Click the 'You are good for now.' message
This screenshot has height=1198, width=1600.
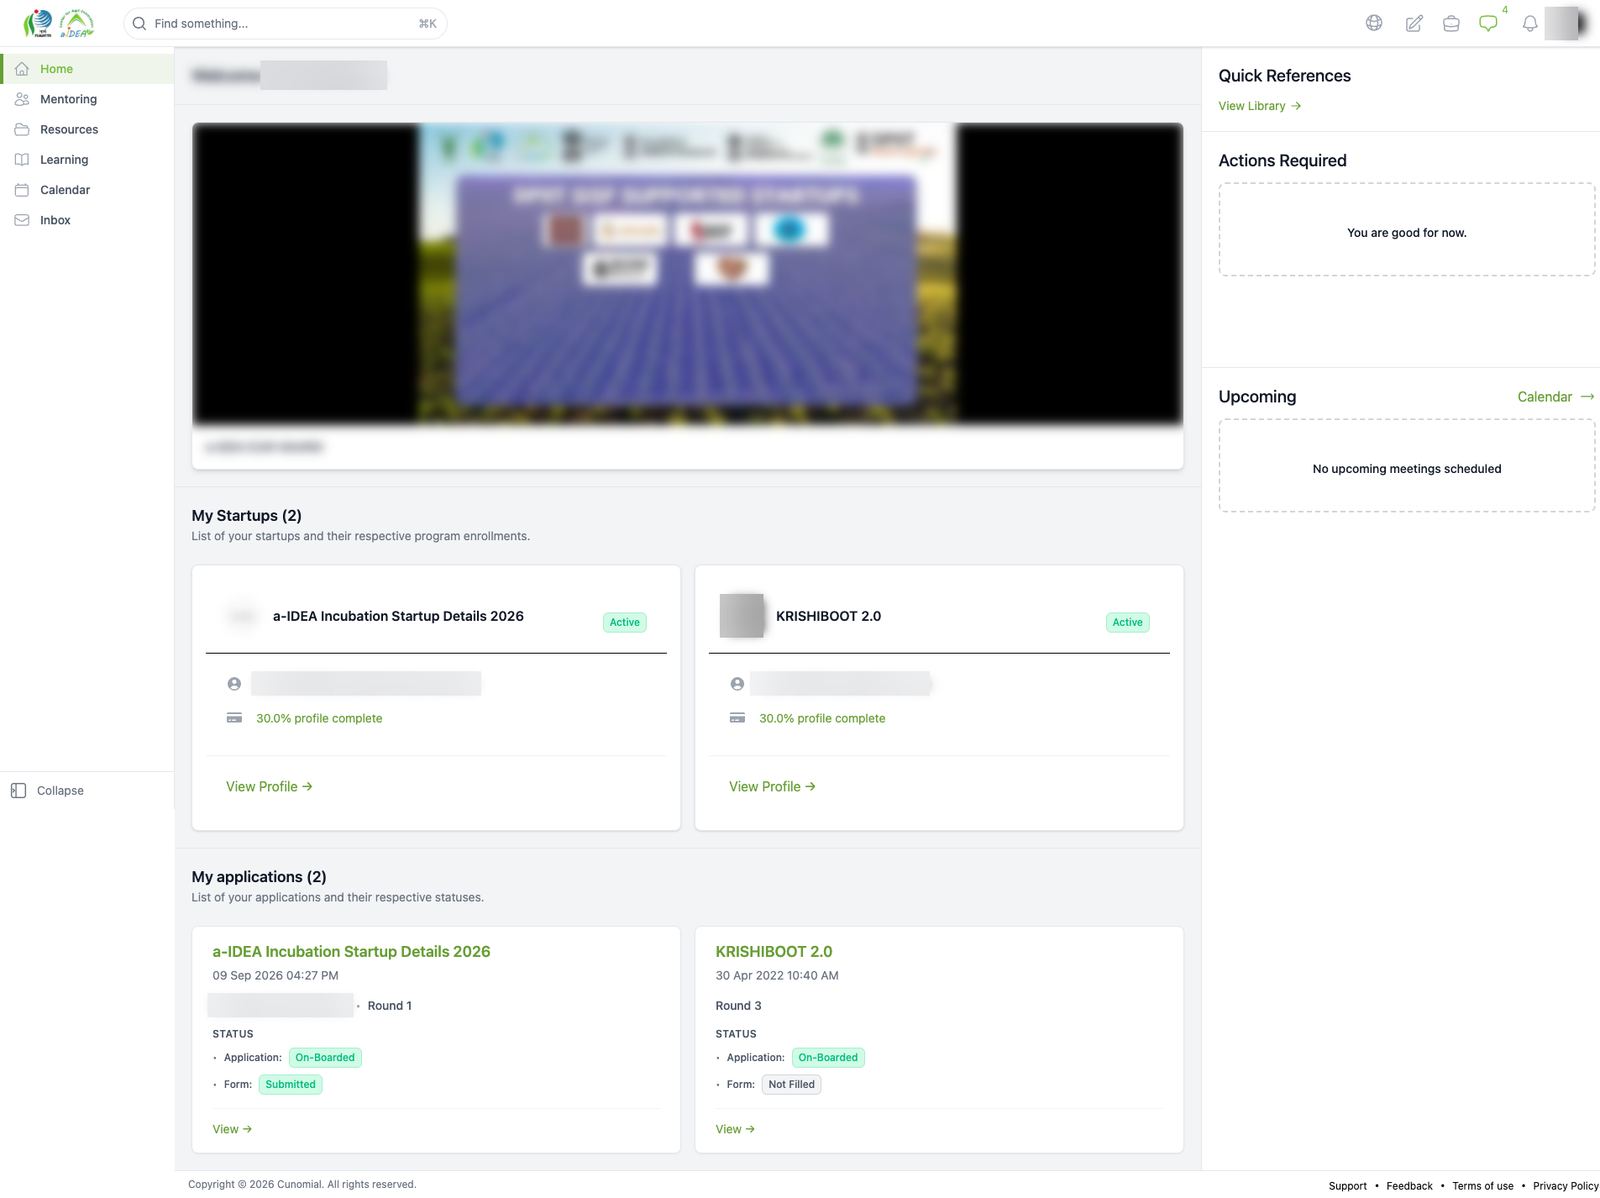(1407, 233)
